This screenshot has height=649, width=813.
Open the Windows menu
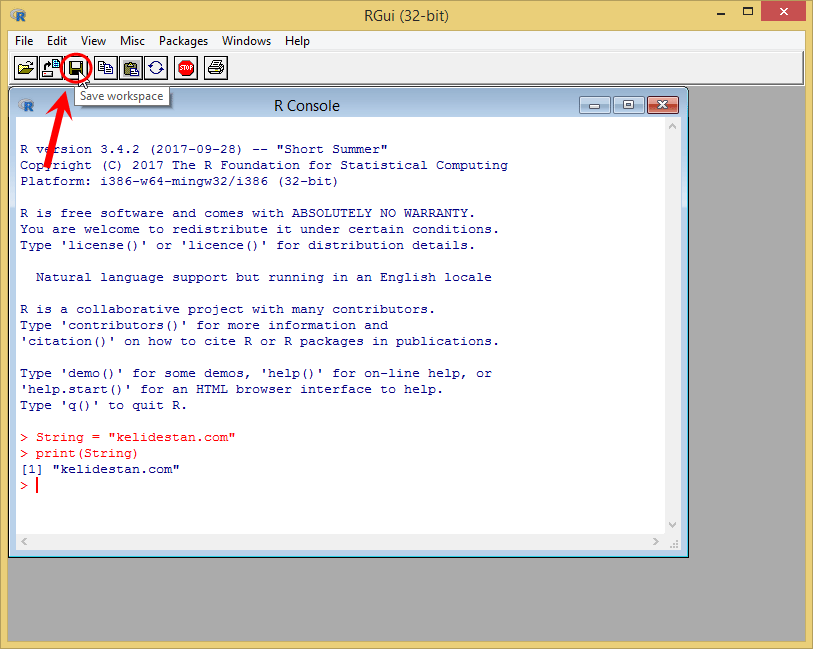(246, 41)
